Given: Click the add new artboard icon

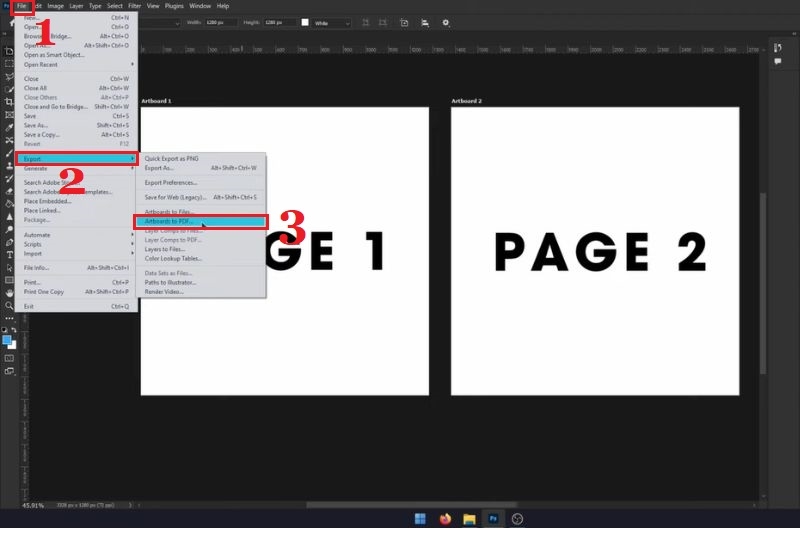Looking at the screenshot, I should tap(404, 23).
